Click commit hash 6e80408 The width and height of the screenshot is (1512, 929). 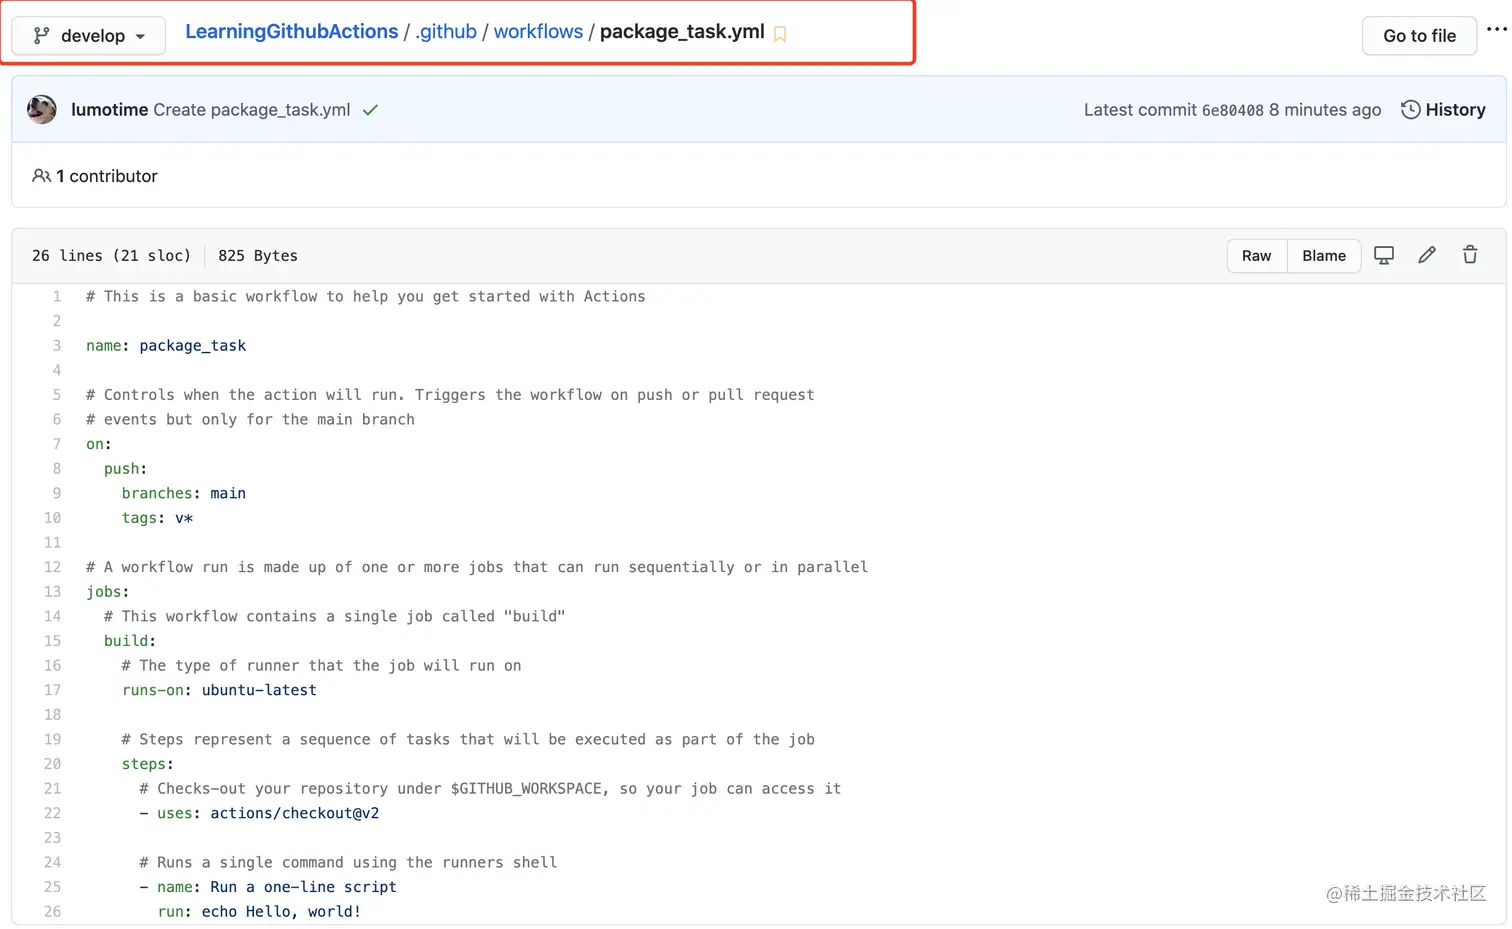(x=1232, y=110)
